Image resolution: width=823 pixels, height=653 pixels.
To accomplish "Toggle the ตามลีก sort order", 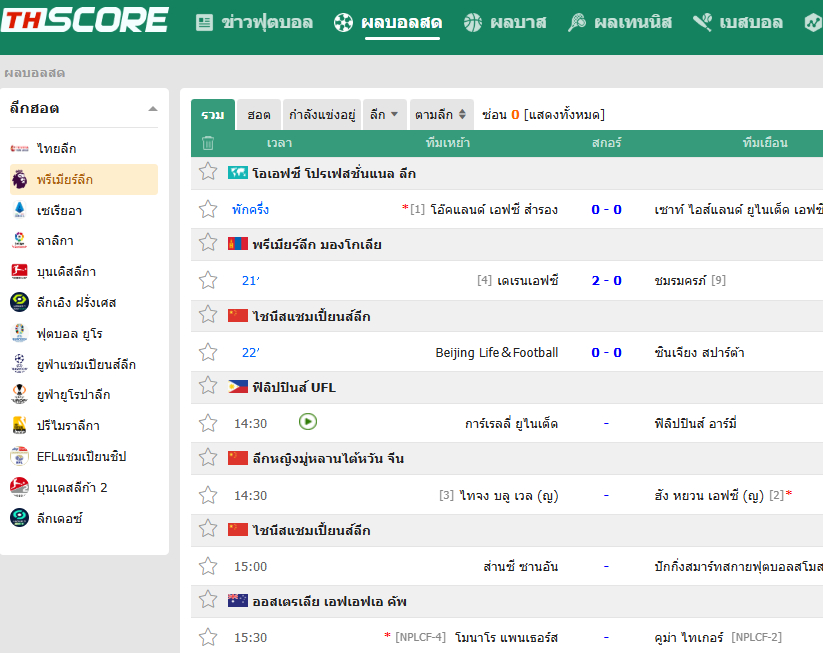I will 441,114.
